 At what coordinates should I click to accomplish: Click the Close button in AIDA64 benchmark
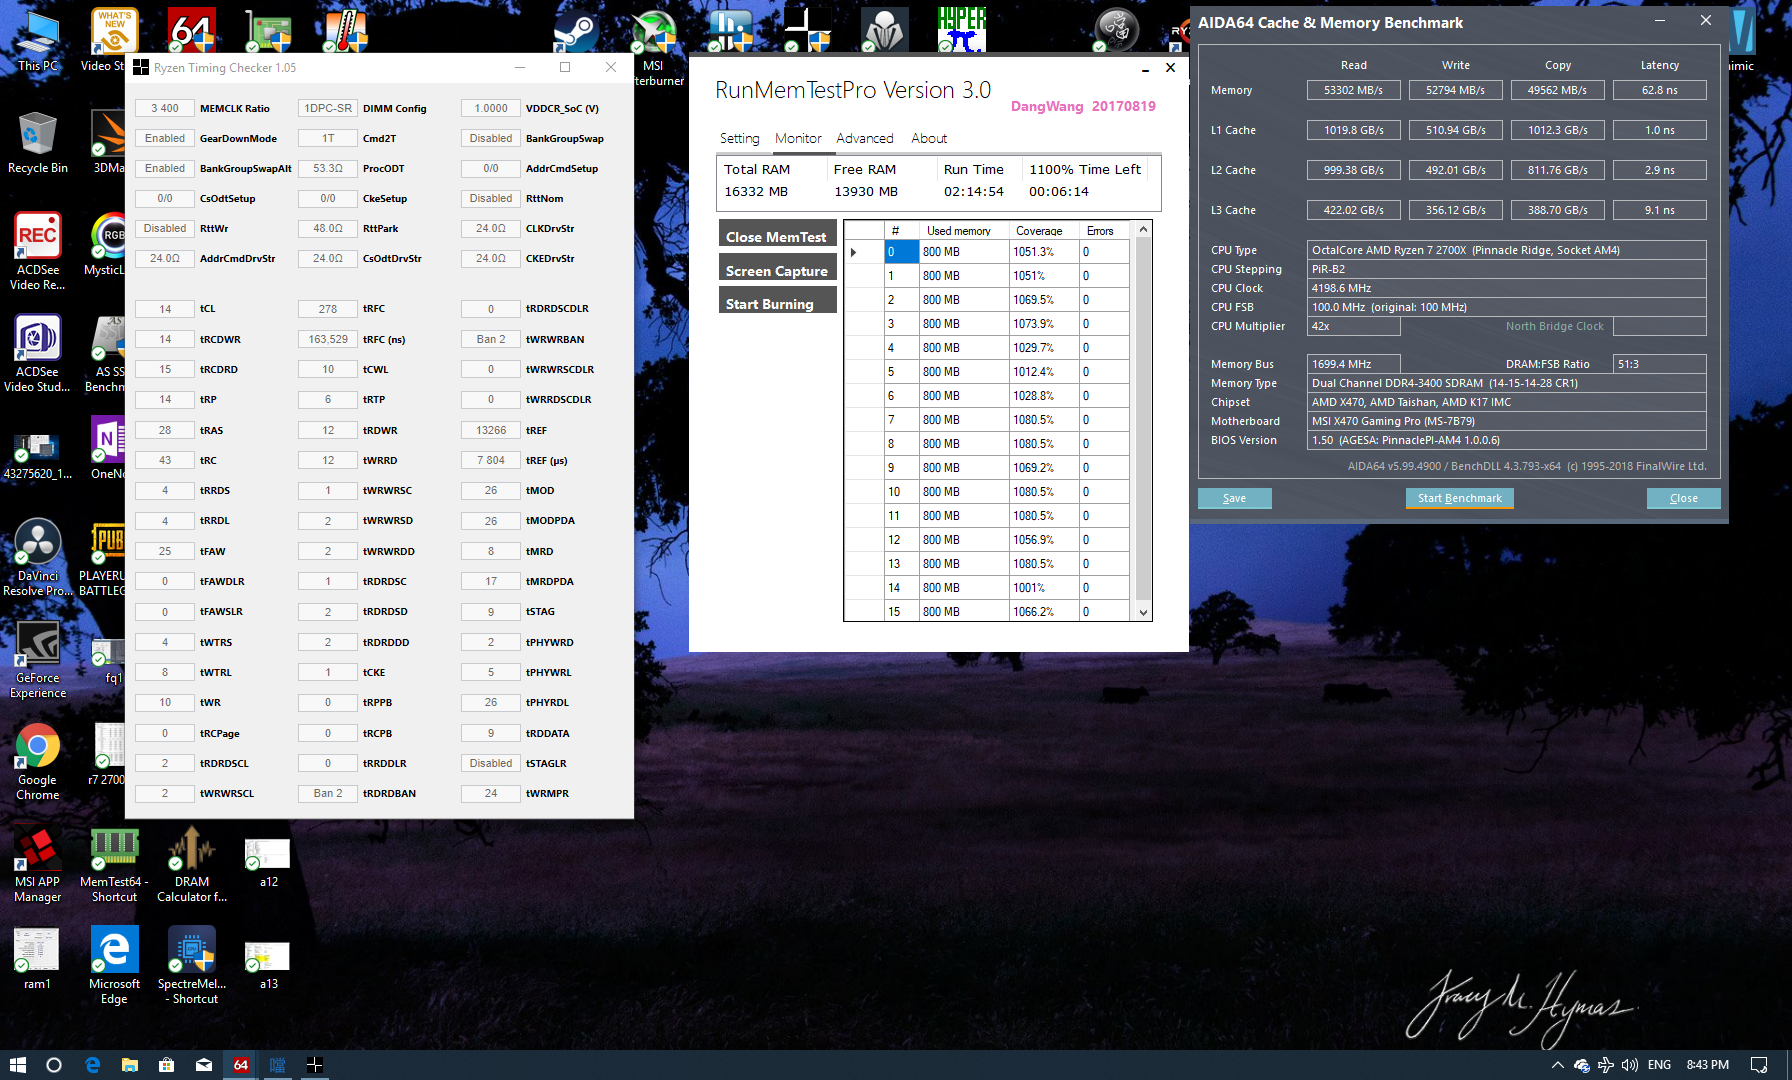[x=1683, y=498]
